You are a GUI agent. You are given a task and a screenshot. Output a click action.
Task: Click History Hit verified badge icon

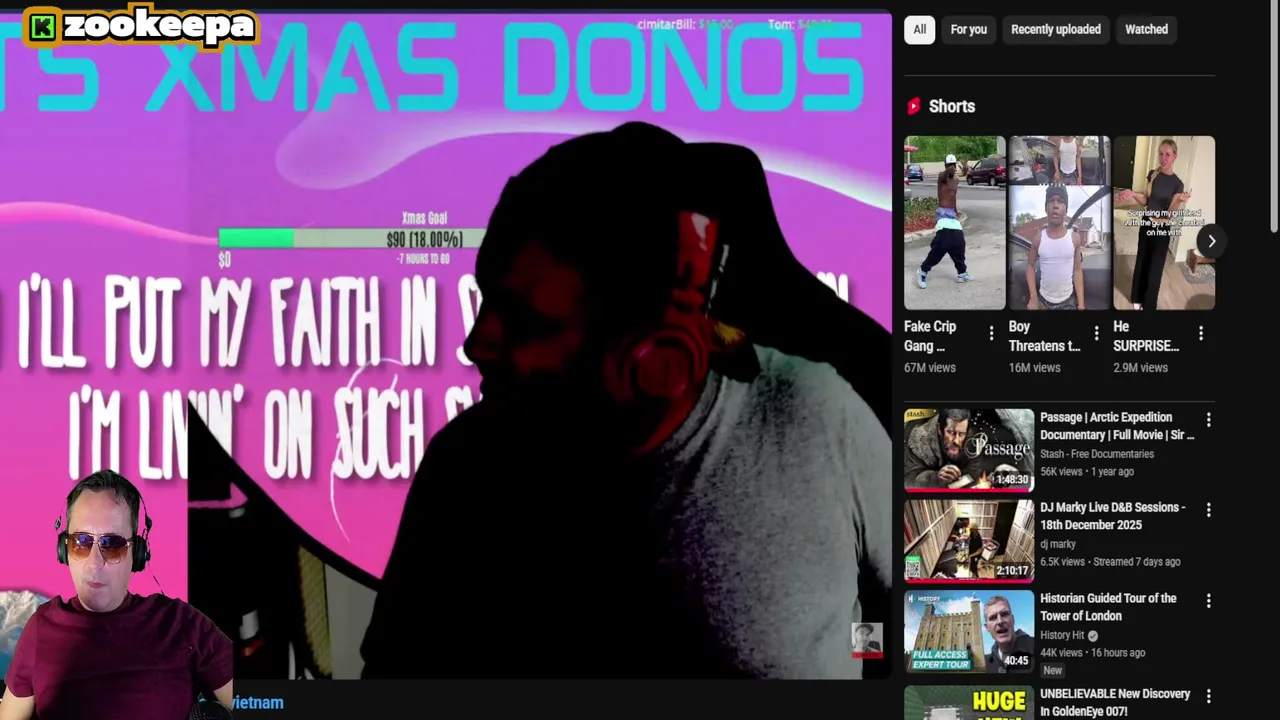(1093, 635)
